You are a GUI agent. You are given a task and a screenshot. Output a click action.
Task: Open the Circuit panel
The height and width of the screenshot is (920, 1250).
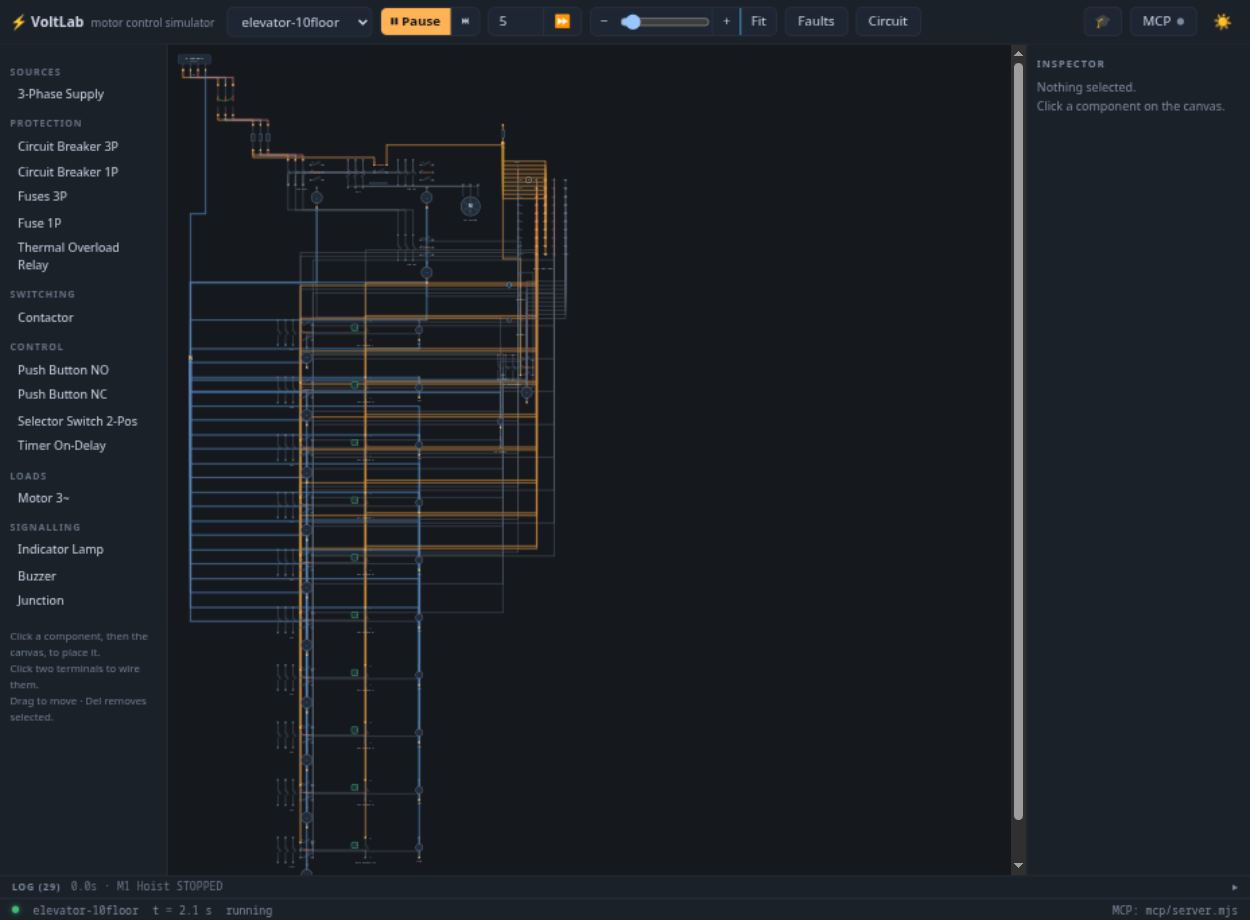click(x=888, y=22)
